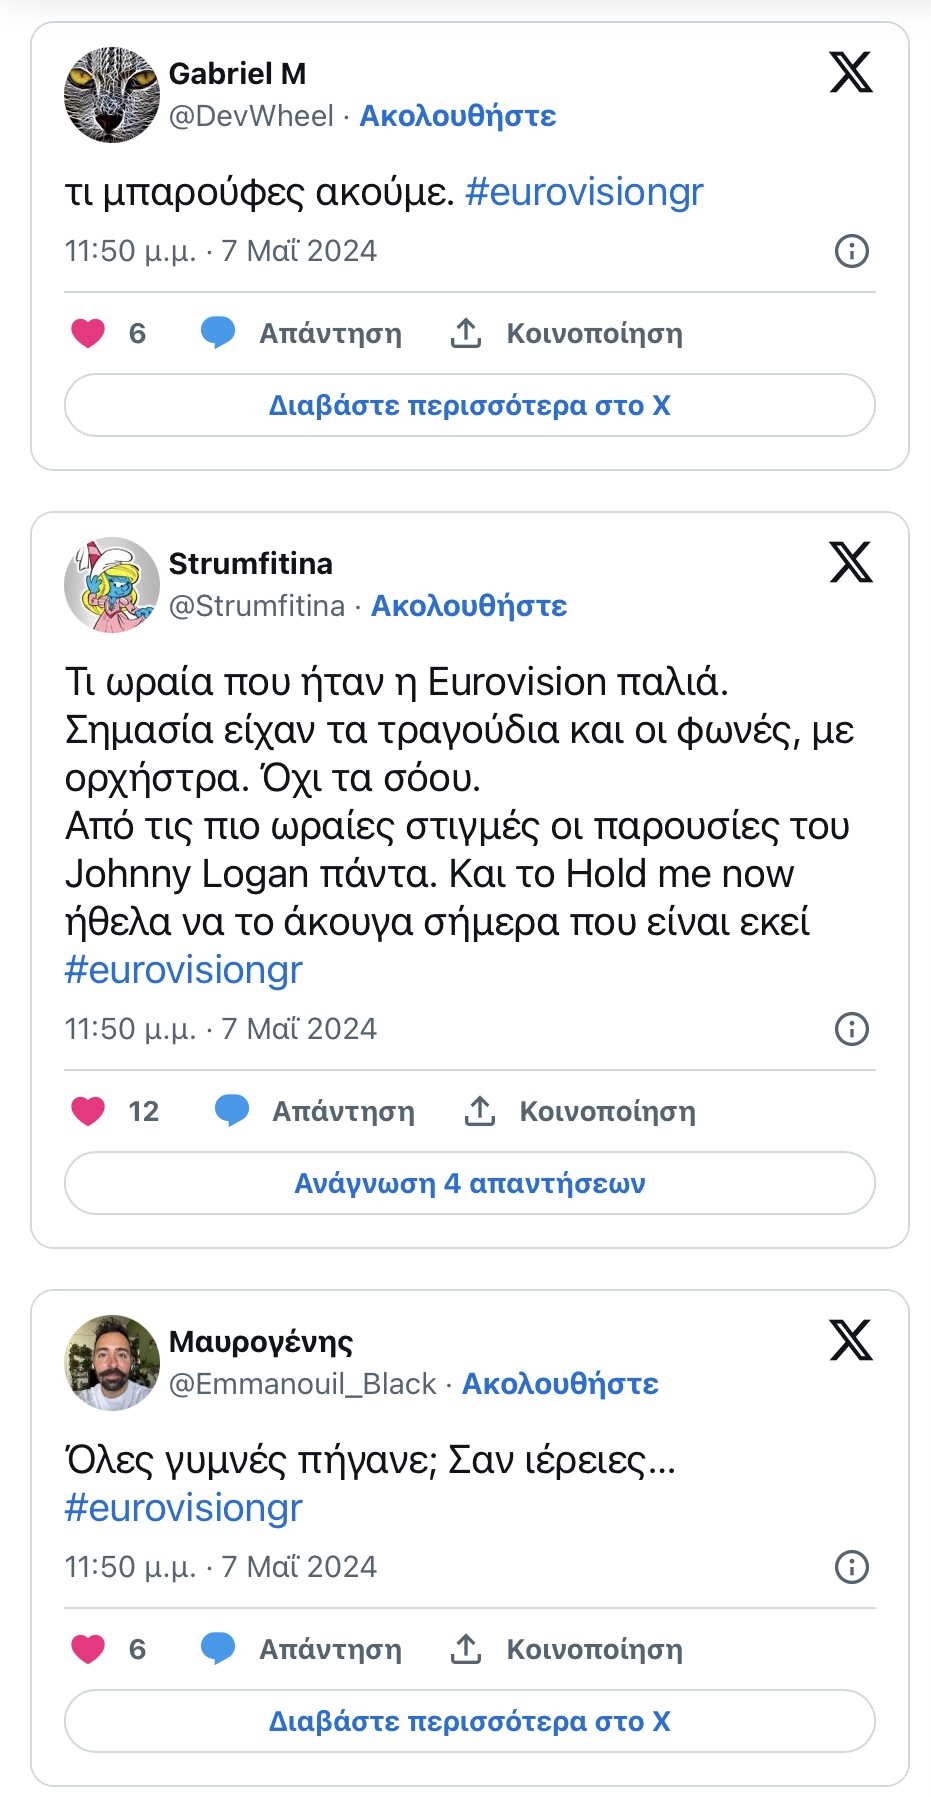Follow @Strumfitina via Ακολουθήστε link
The height and width of the screenshot is (1797, 931).
point(469,606)
